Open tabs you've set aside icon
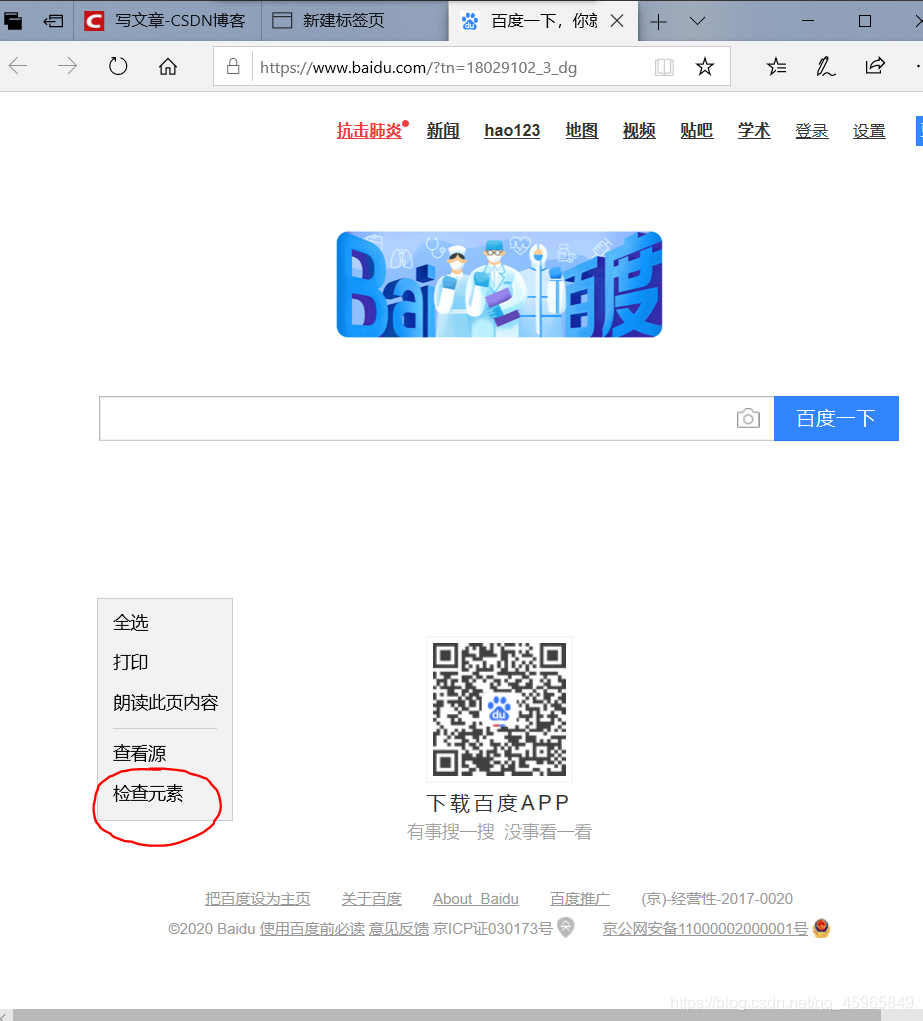 pyautogui.click(x=13, y=21)
